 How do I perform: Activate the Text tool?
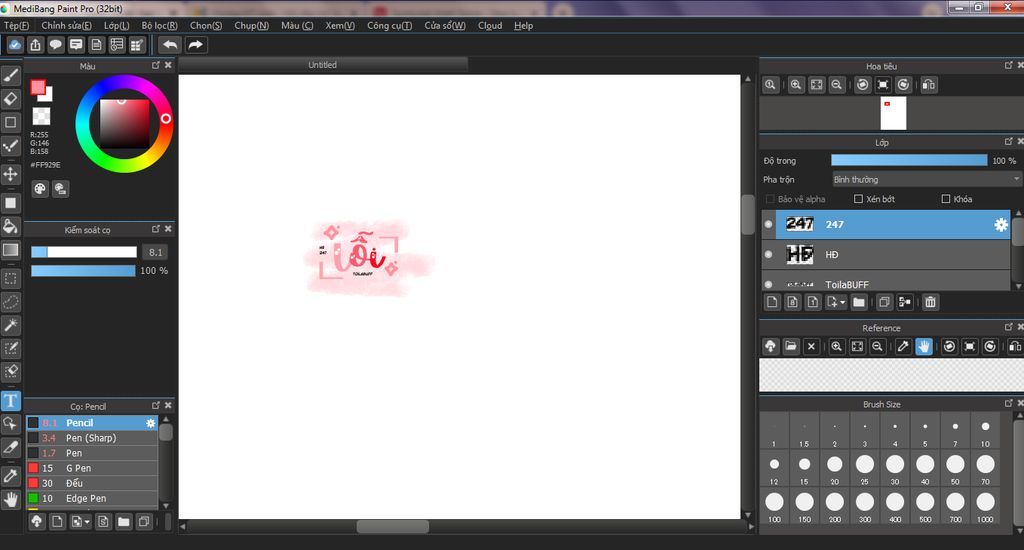(x=10, y=400)
